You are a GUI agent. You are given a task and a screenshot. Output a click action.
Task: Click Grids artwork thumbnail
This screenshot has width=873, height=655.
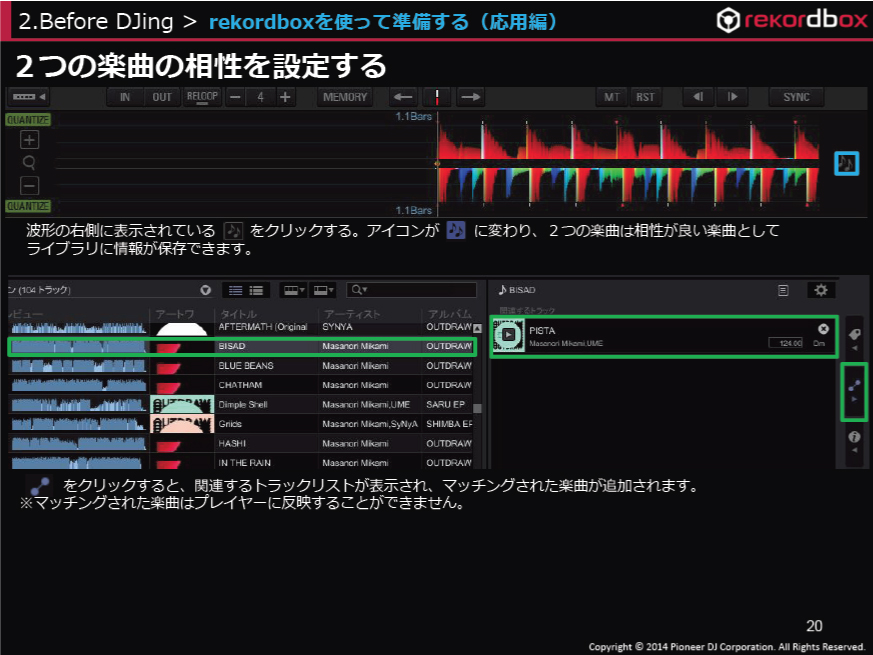pos(182,424)
